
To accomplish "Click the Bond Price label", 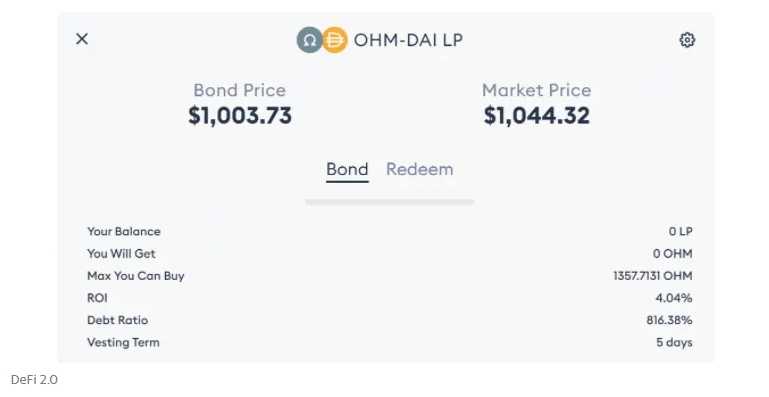I will point(239,90).
